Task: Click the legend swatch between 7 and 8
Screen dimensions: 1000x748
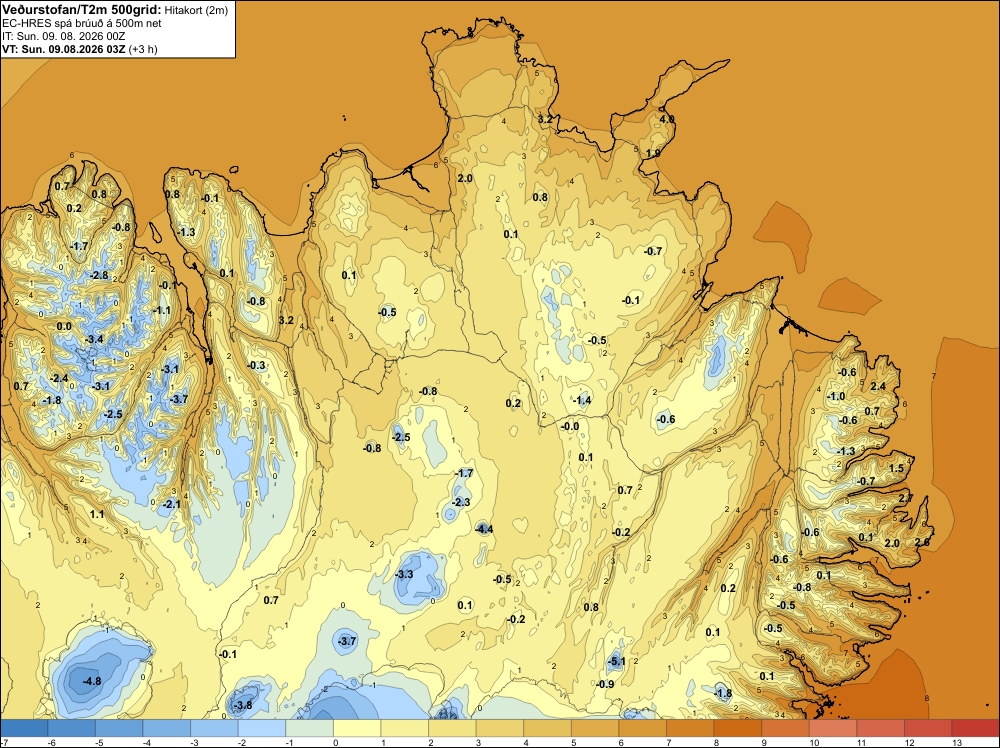Action: pos(691,728)
